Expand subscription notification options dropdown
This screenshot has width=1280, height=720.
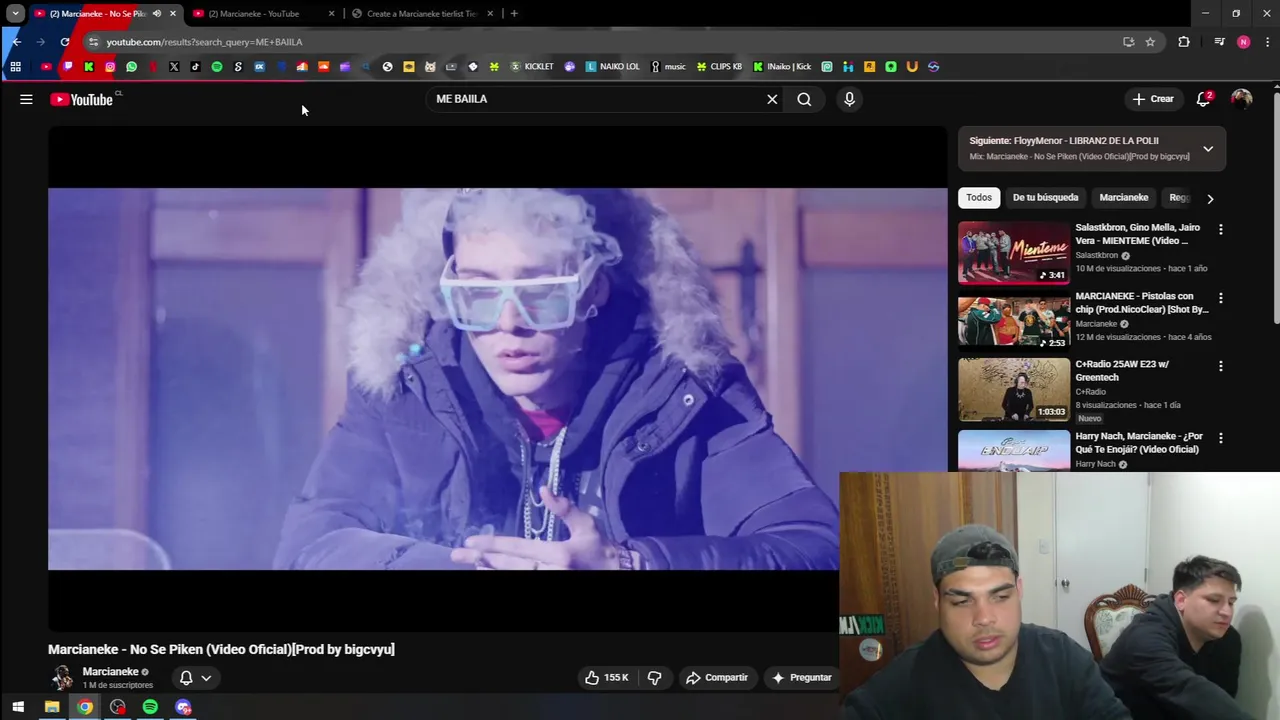click(195, 677)
